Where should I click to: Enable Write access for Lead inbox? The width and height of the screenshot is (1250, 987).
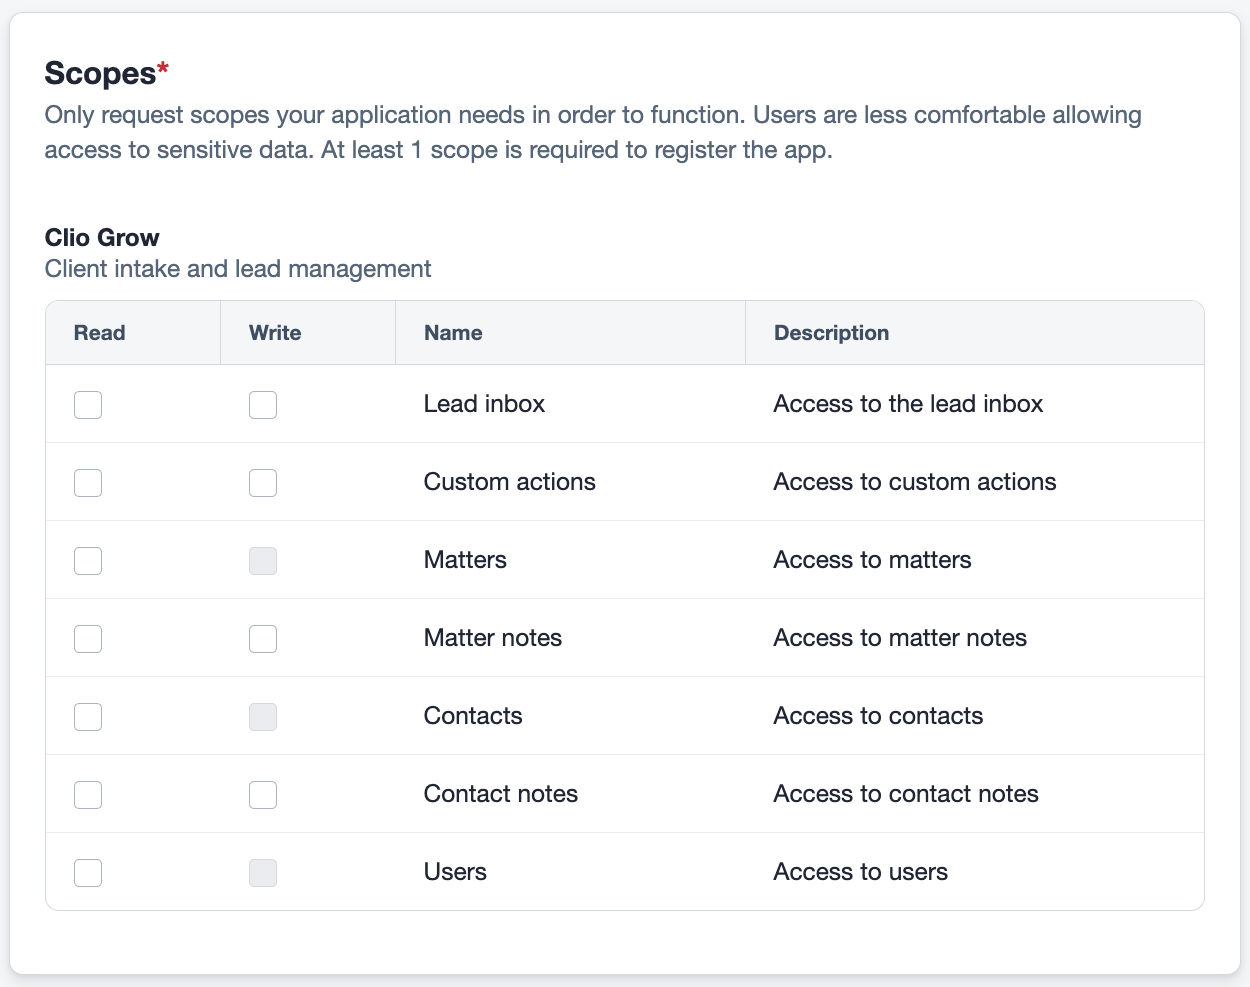tap(262, 404)
